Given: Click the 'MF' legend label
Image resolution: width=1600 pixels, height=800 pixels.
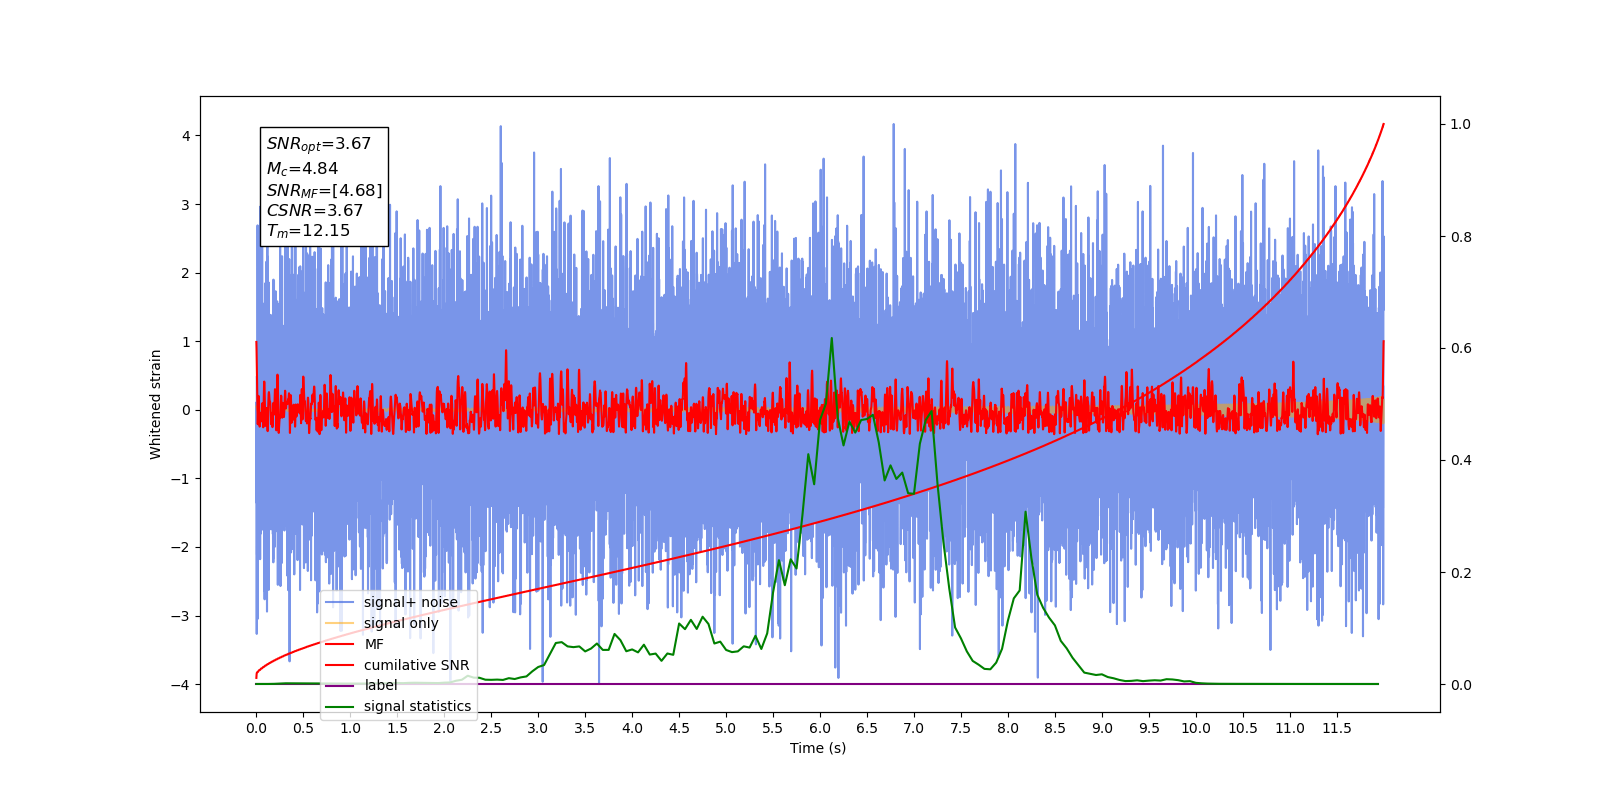Looking at the screenshot, I should pos(374,644).
